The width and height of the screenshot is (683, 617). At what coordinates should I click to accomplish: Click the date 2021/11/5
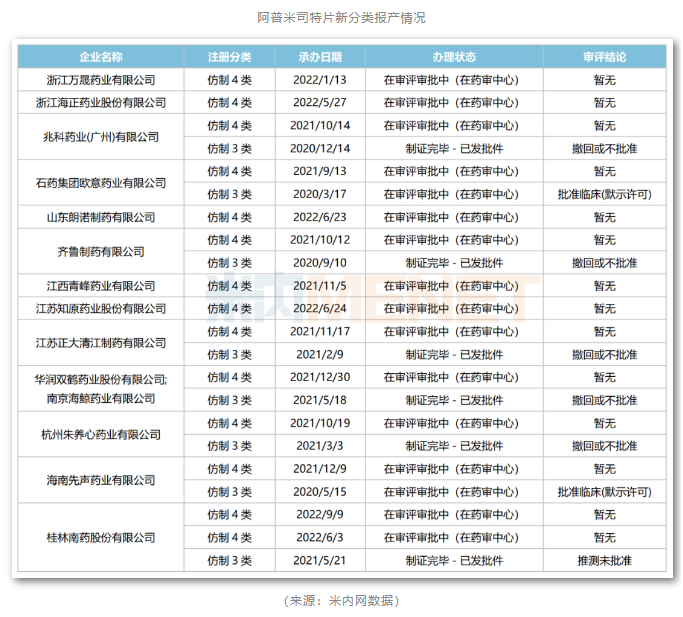tap(320, 286)
